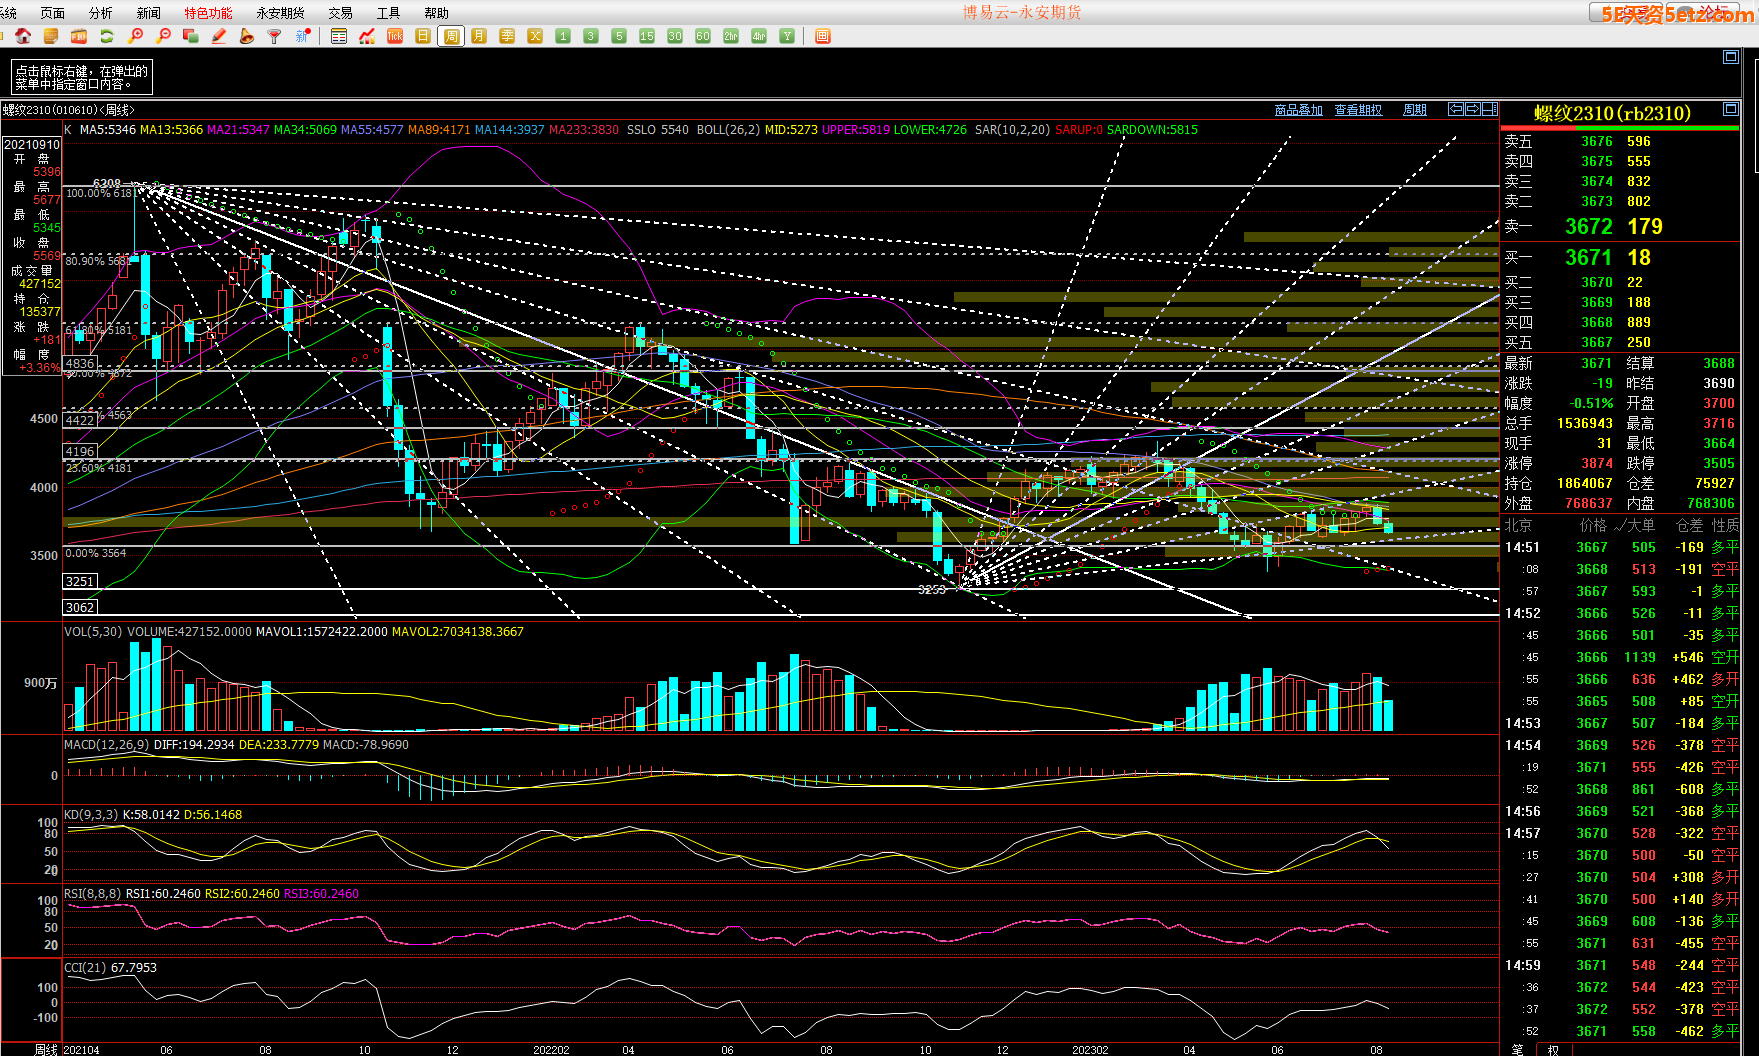Enable the 15-minute period button

tap(647, 36)
